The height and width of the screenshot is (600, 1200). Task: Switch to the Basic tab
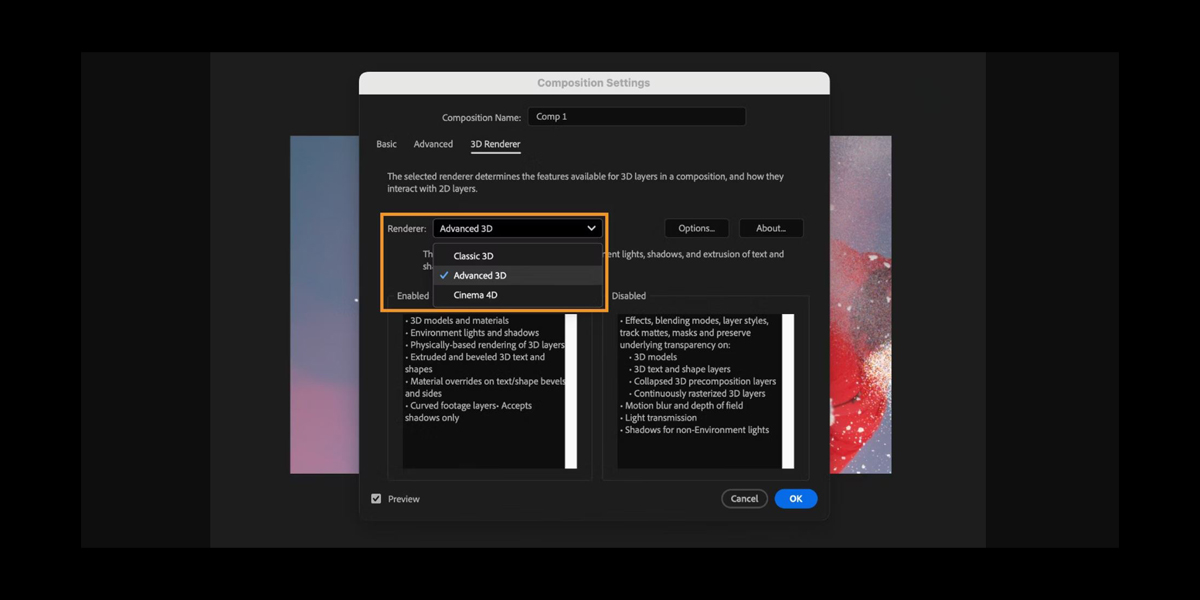coord(386,145)
